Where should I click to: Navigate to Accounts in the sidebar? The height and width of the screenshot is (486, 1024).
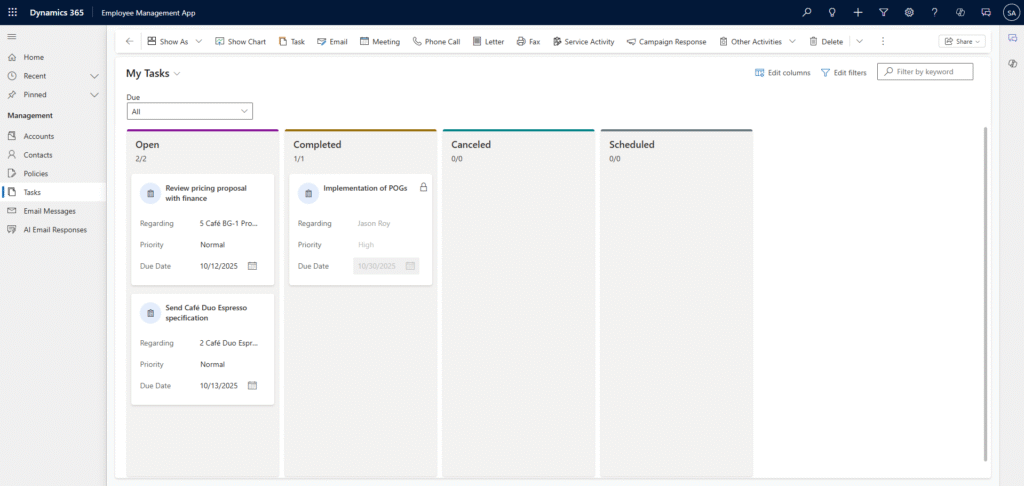tap(39, 136)
